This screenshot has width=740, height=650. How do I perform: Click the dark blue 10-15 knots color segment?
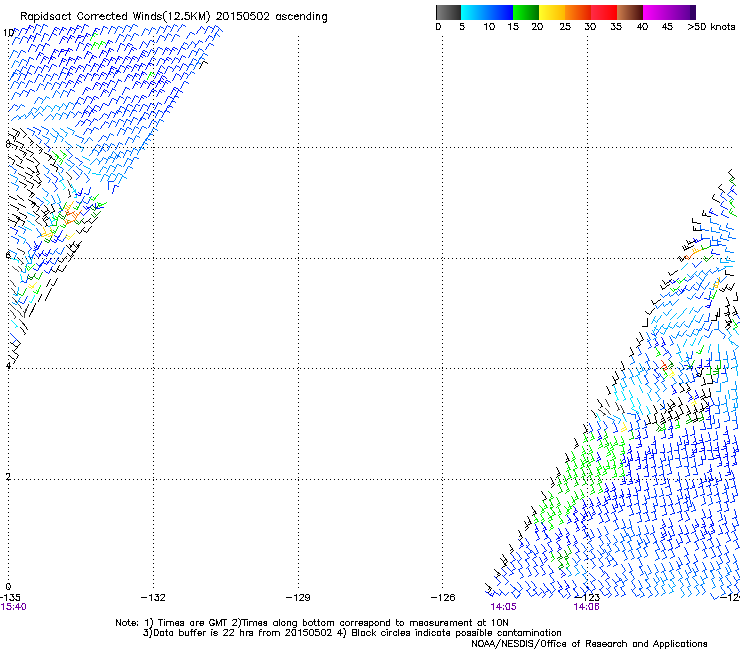point(500,12)
